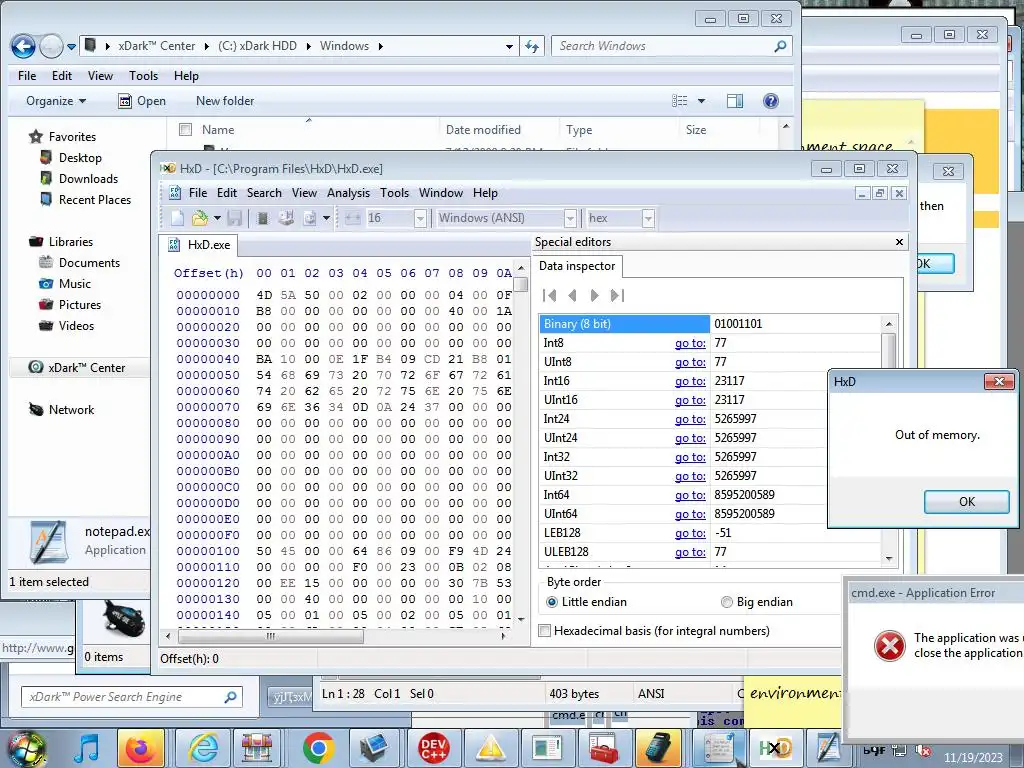Click the red toolbox taskbar icon

click(604, 748)
